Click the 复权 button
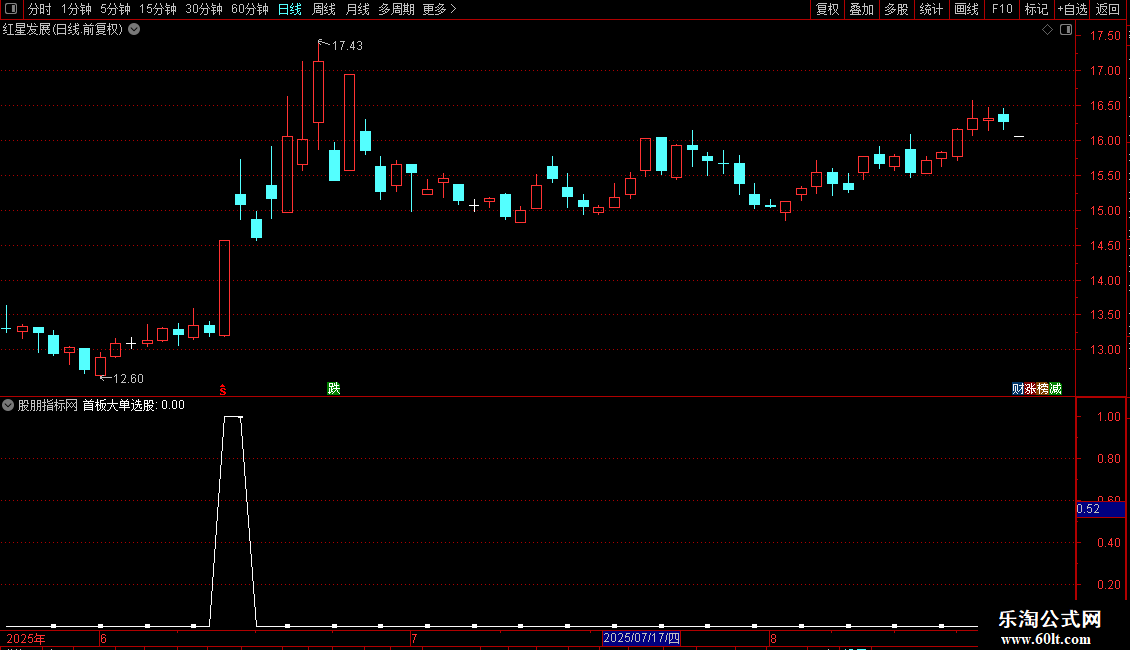Image resolution: width=1130 pixels, height=650 pixels. pos(827,9)
